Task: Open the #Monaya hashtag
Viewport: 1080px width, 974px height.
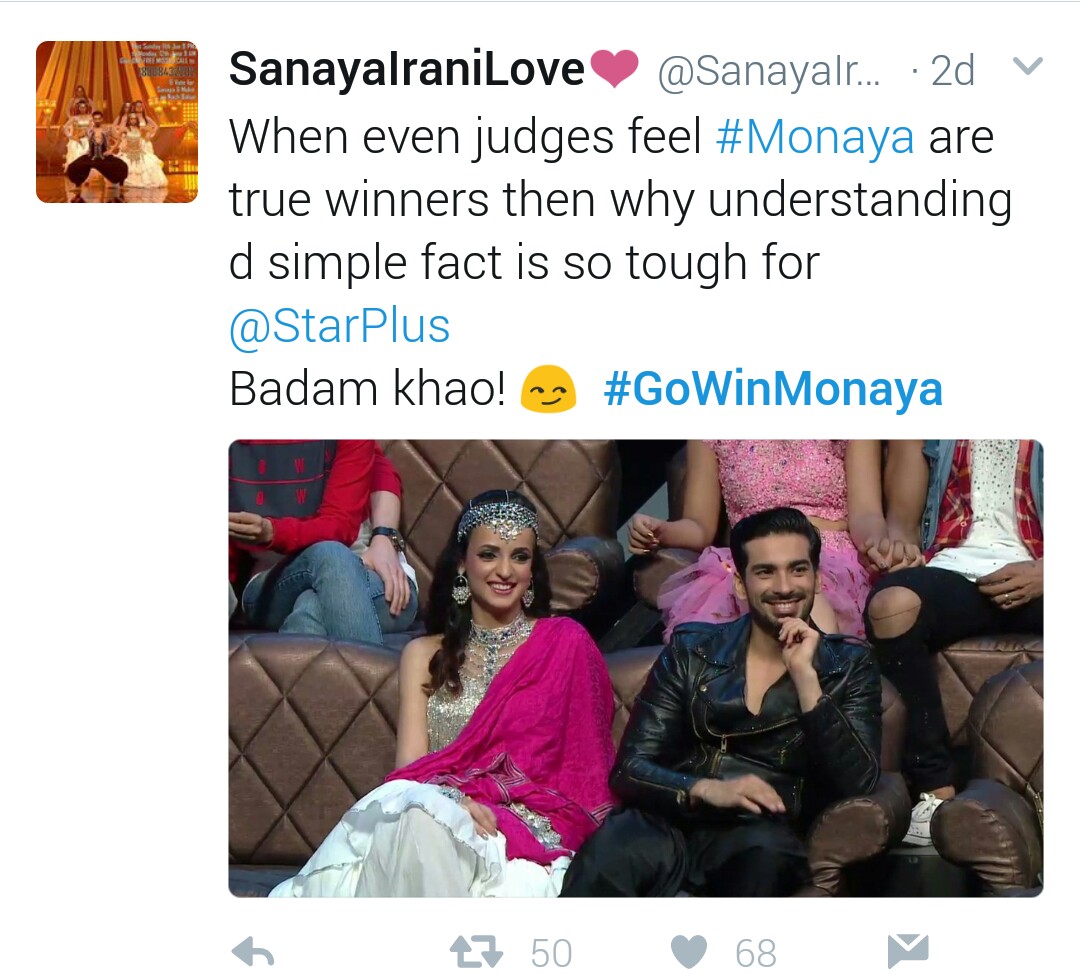Action: point(816,136)
